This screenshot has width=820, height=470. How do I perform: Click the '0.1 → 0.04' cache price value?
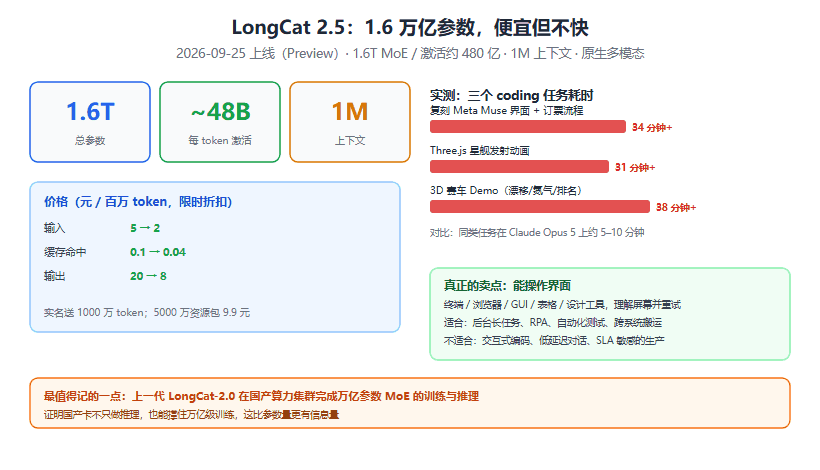[158, 252]
